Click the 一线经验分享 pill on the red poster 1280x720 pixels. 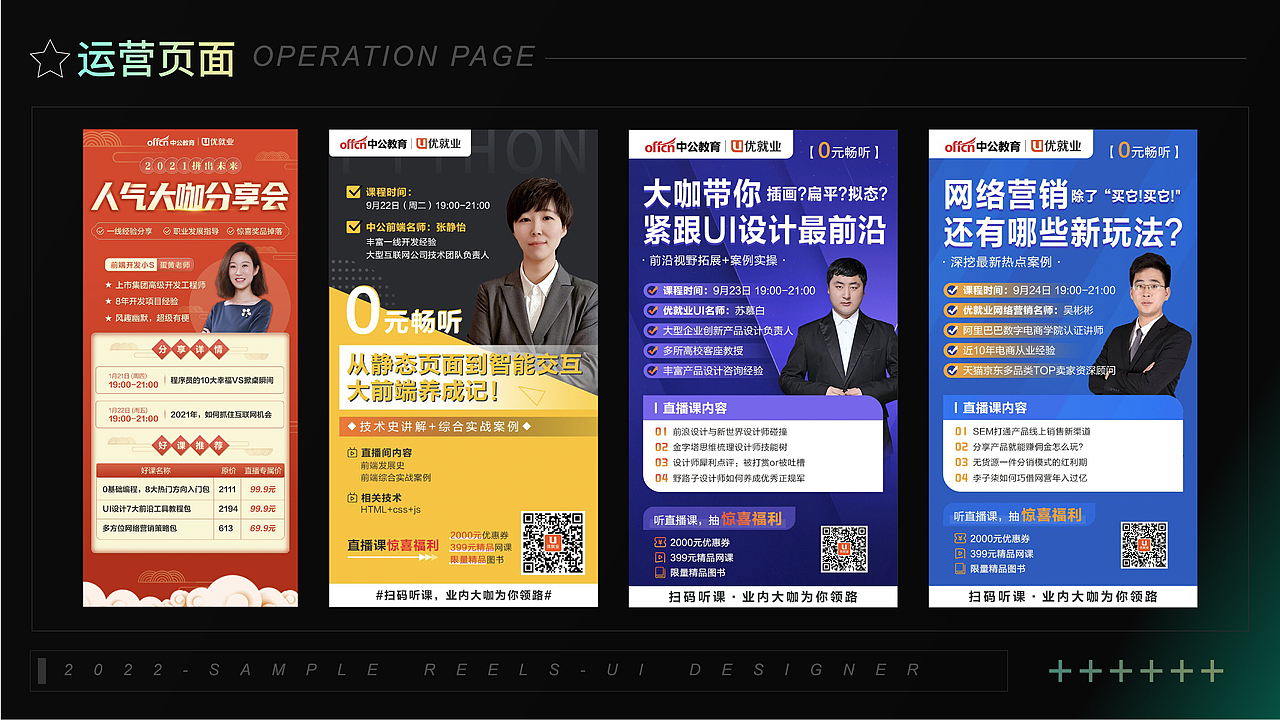coord(124,231)
